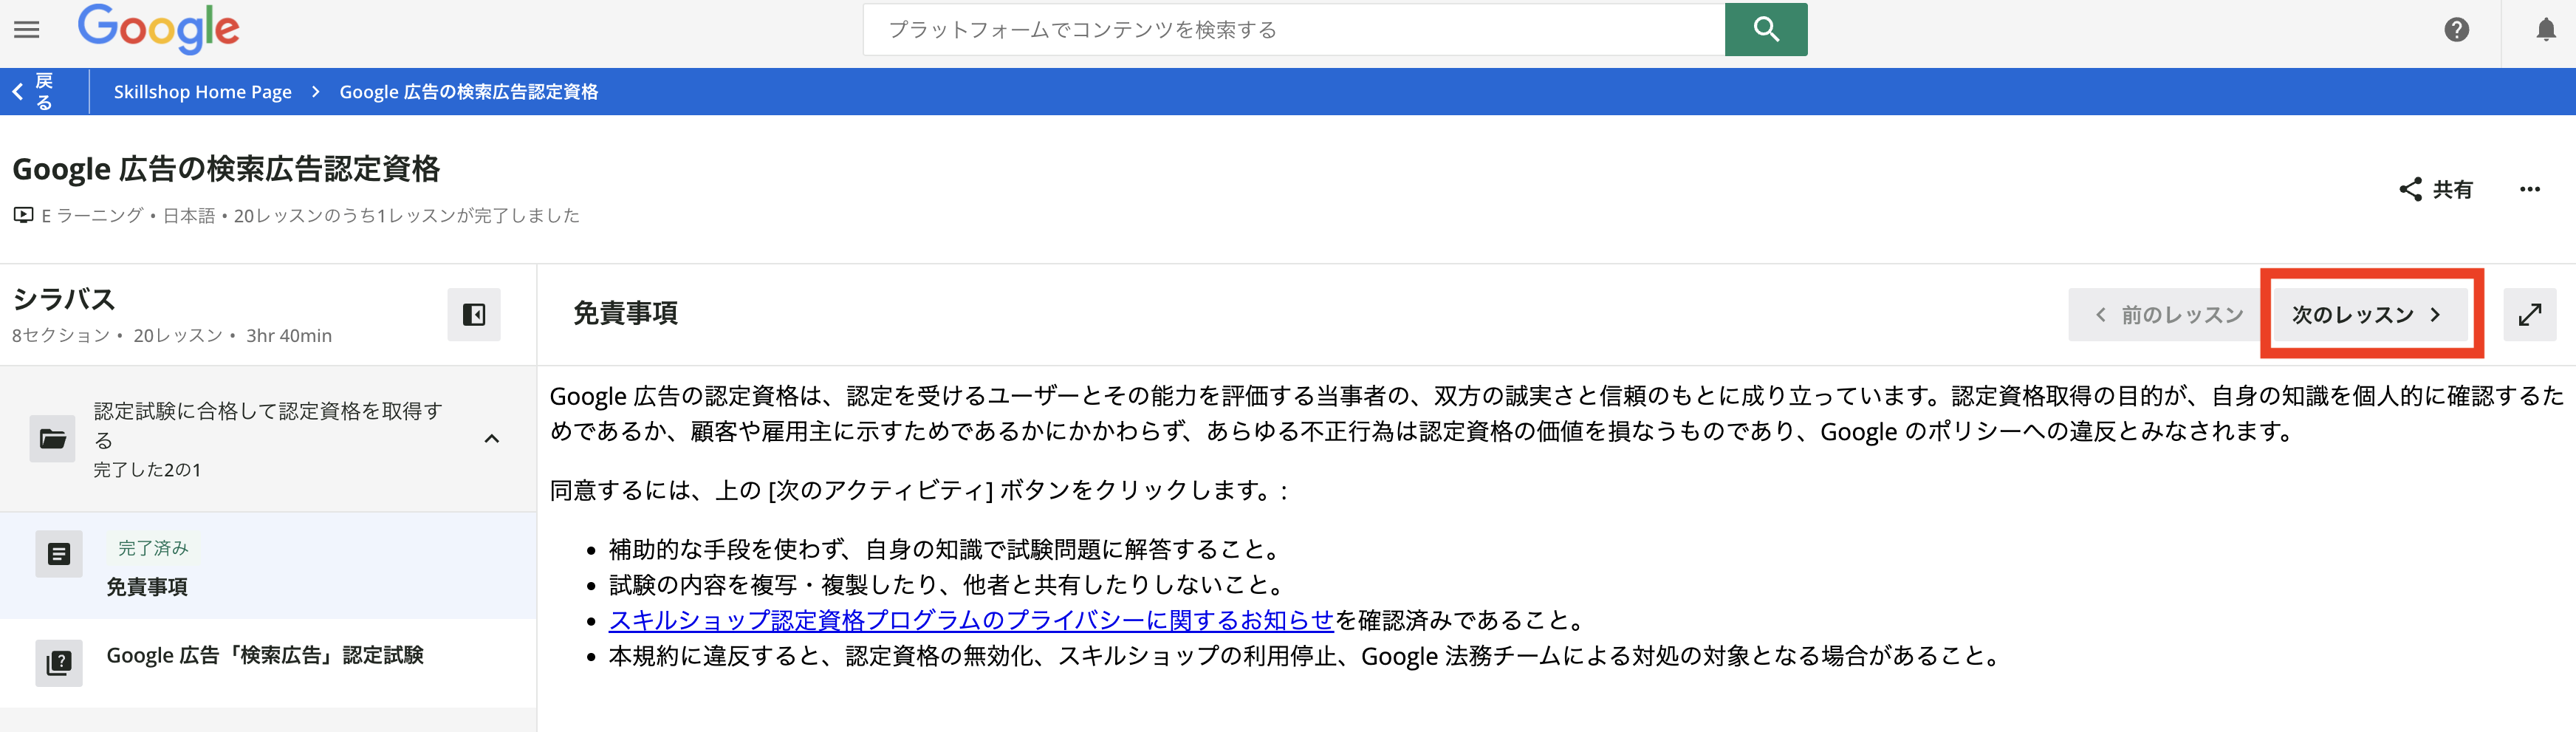Click the Google logo

(158, 28)
